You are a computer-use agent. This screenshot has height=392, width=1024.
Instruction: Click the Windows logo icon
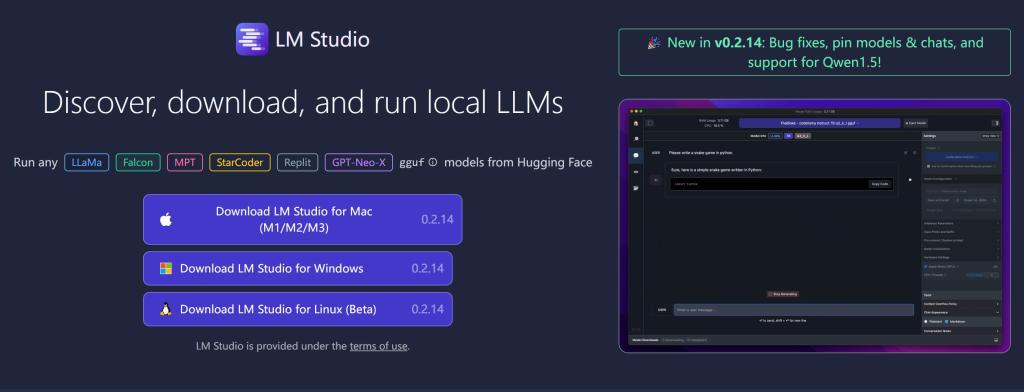point(166,269)
